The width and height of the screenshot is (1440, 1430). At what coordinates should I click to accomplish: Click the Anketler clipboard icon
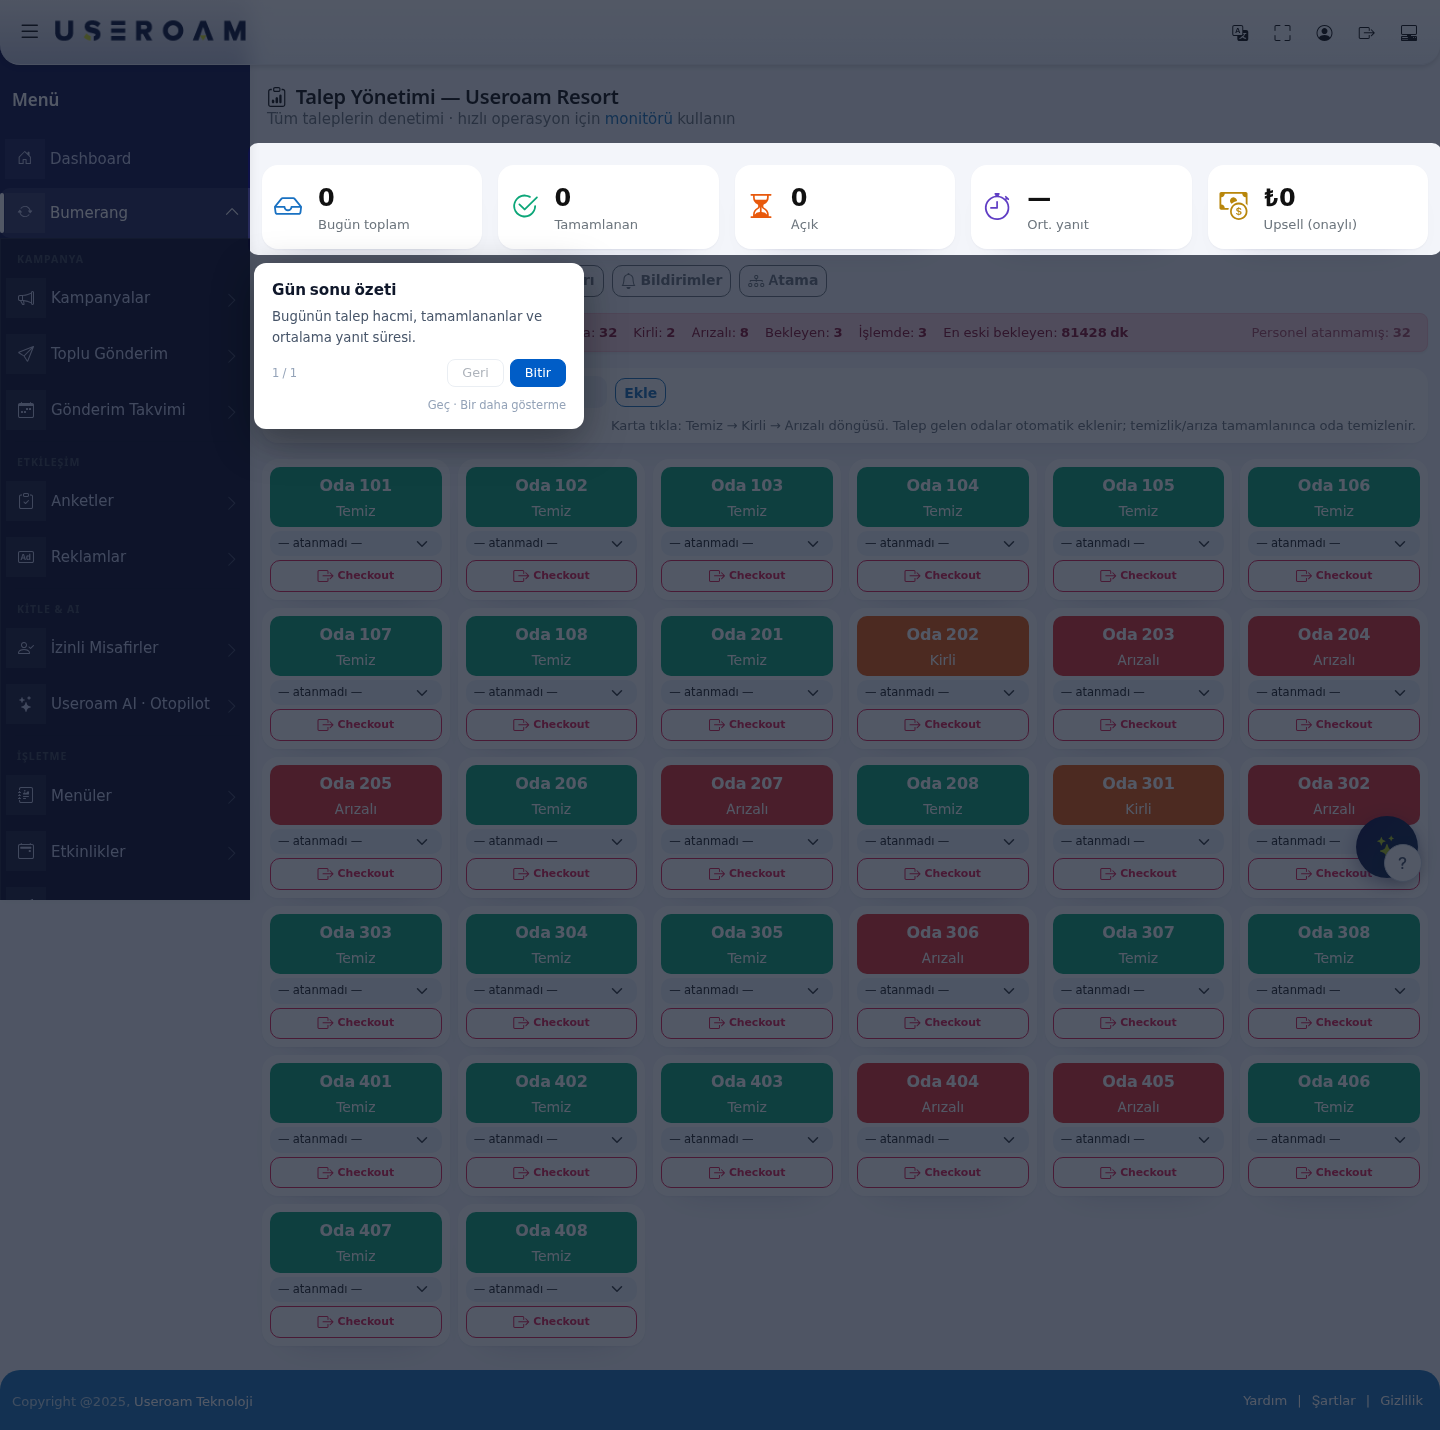(x=26, y=501)
